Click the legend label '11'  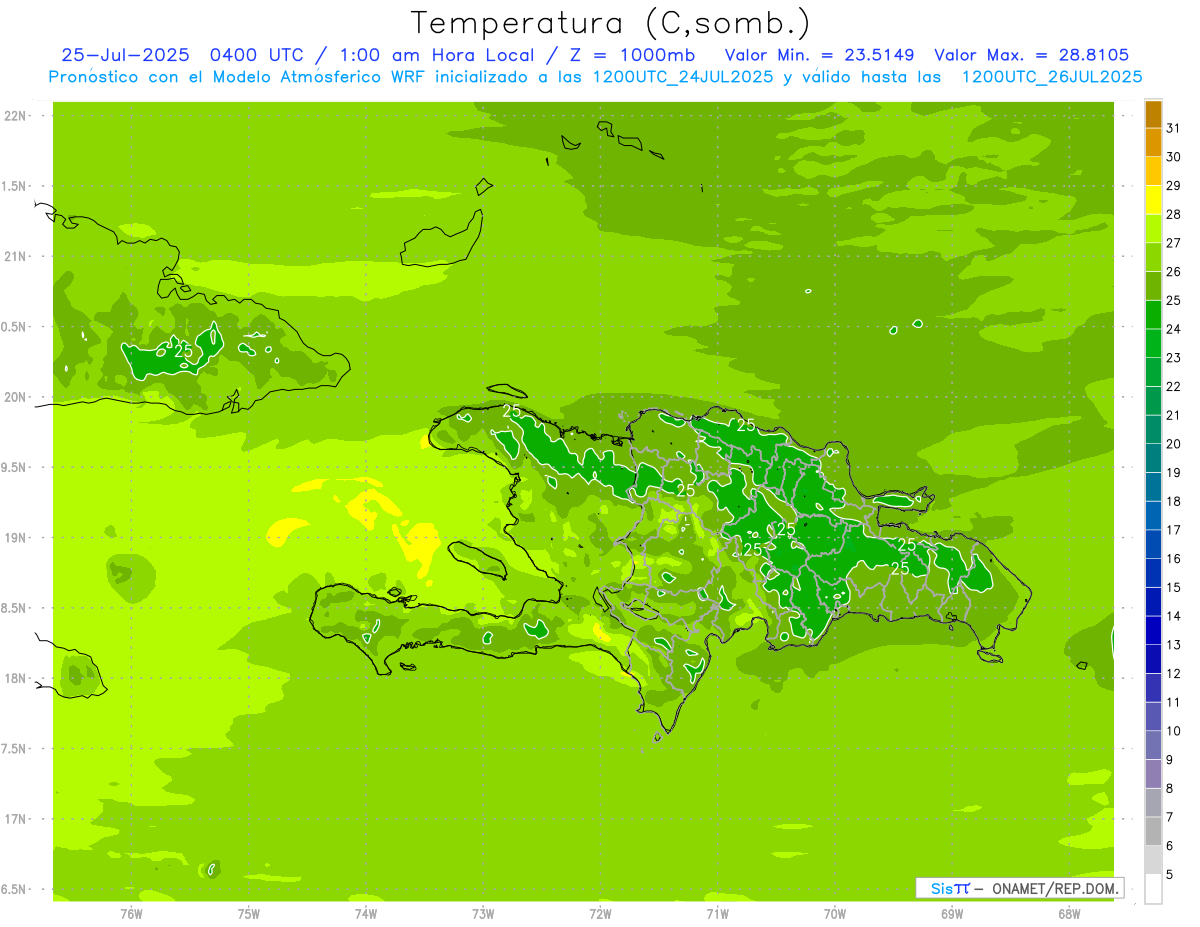point(1174,702)
